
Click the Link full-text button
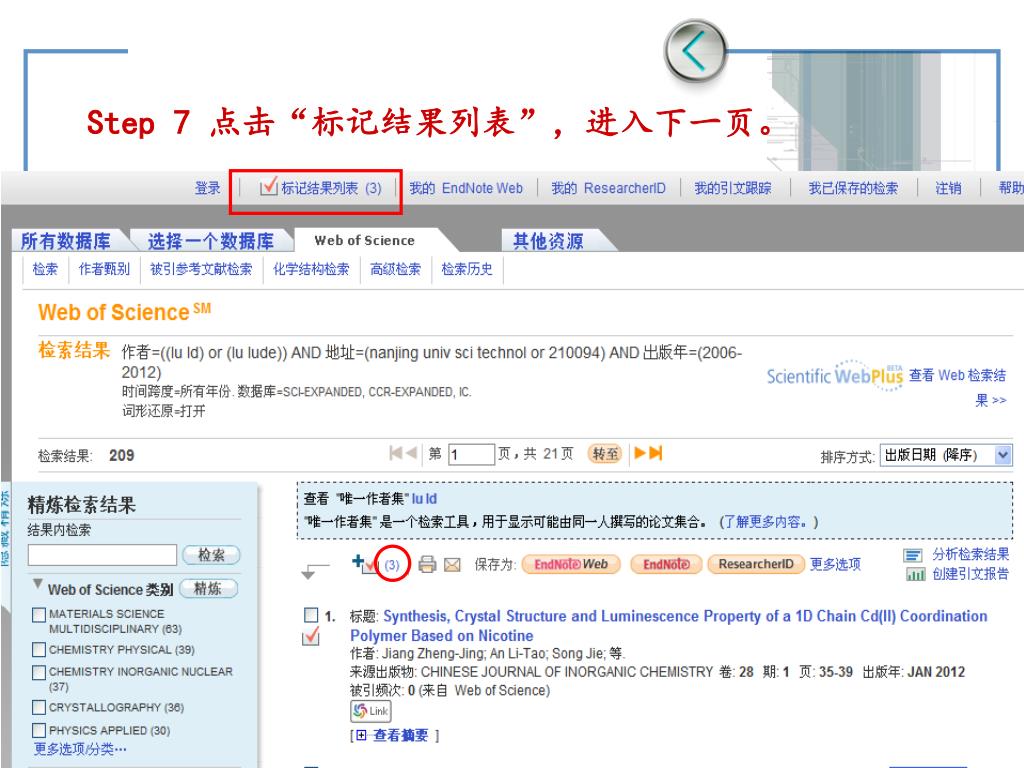371,711
